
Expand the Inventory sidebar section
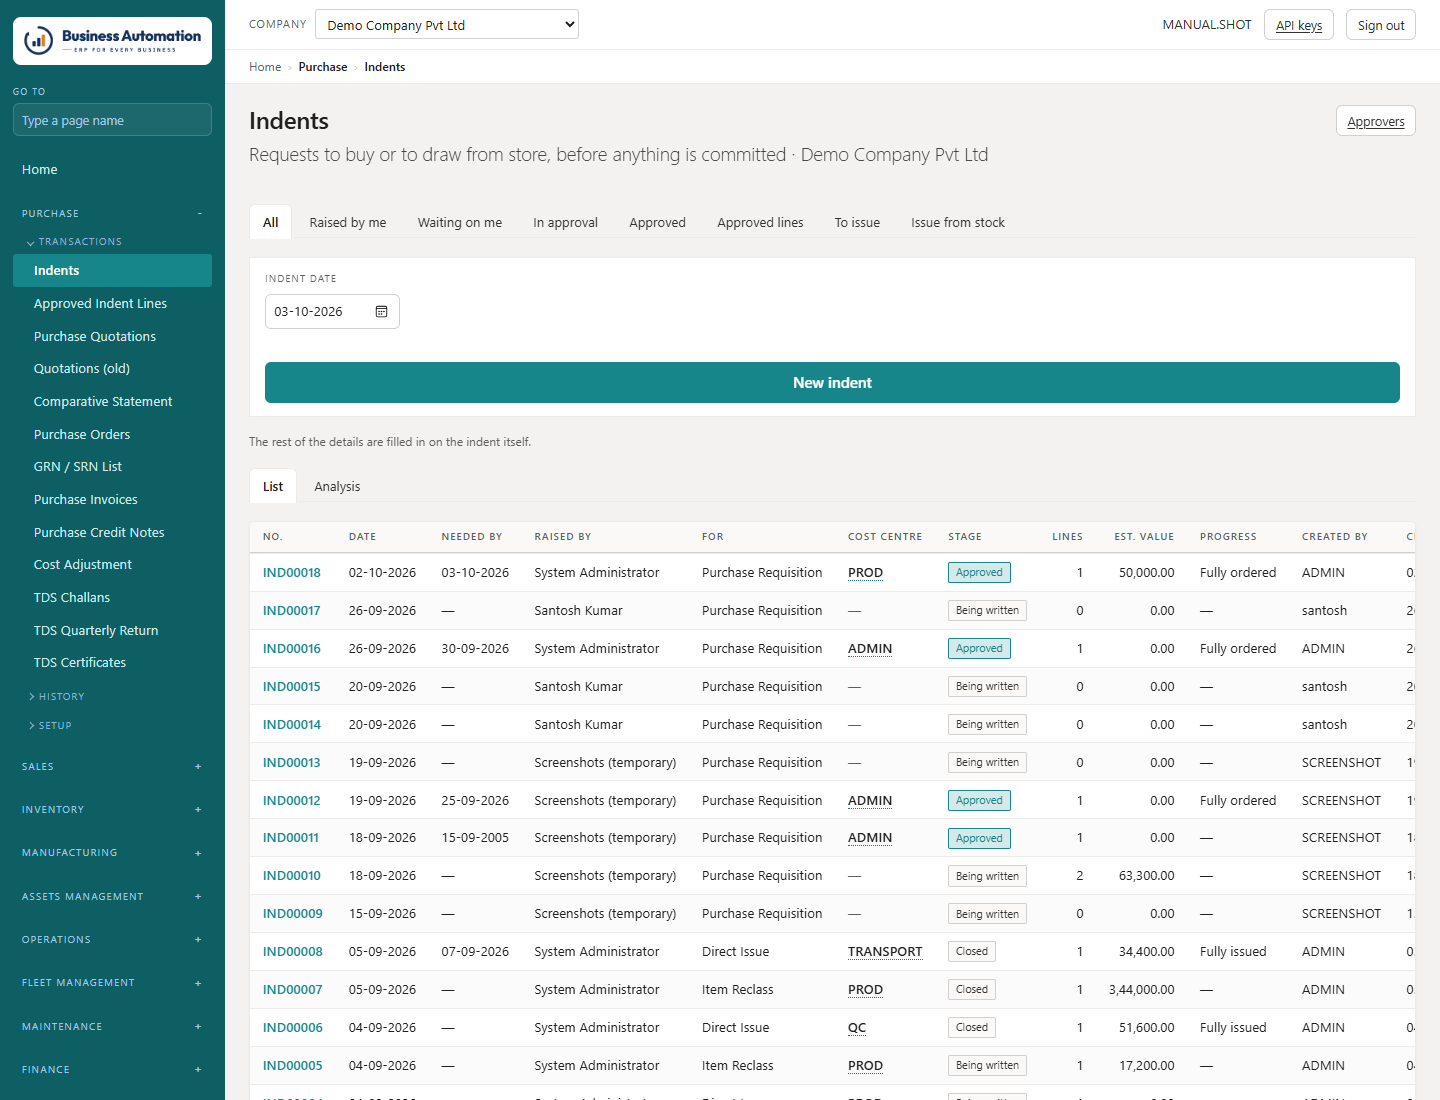[112, 810]
